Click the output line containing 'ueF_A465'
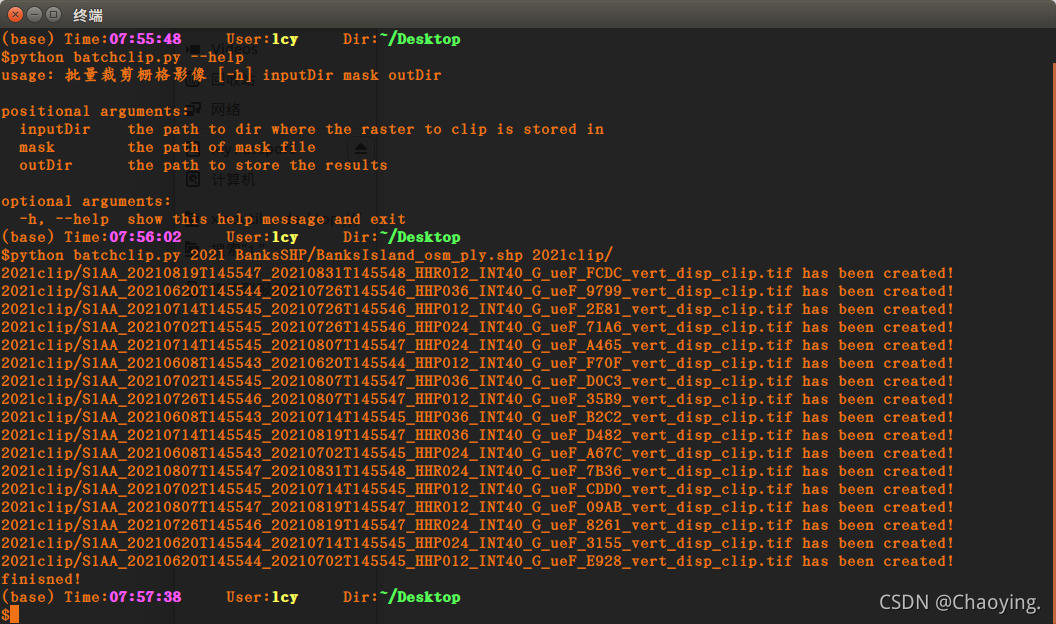This screenshot has width=1056, height=624. tap(477, 345)
